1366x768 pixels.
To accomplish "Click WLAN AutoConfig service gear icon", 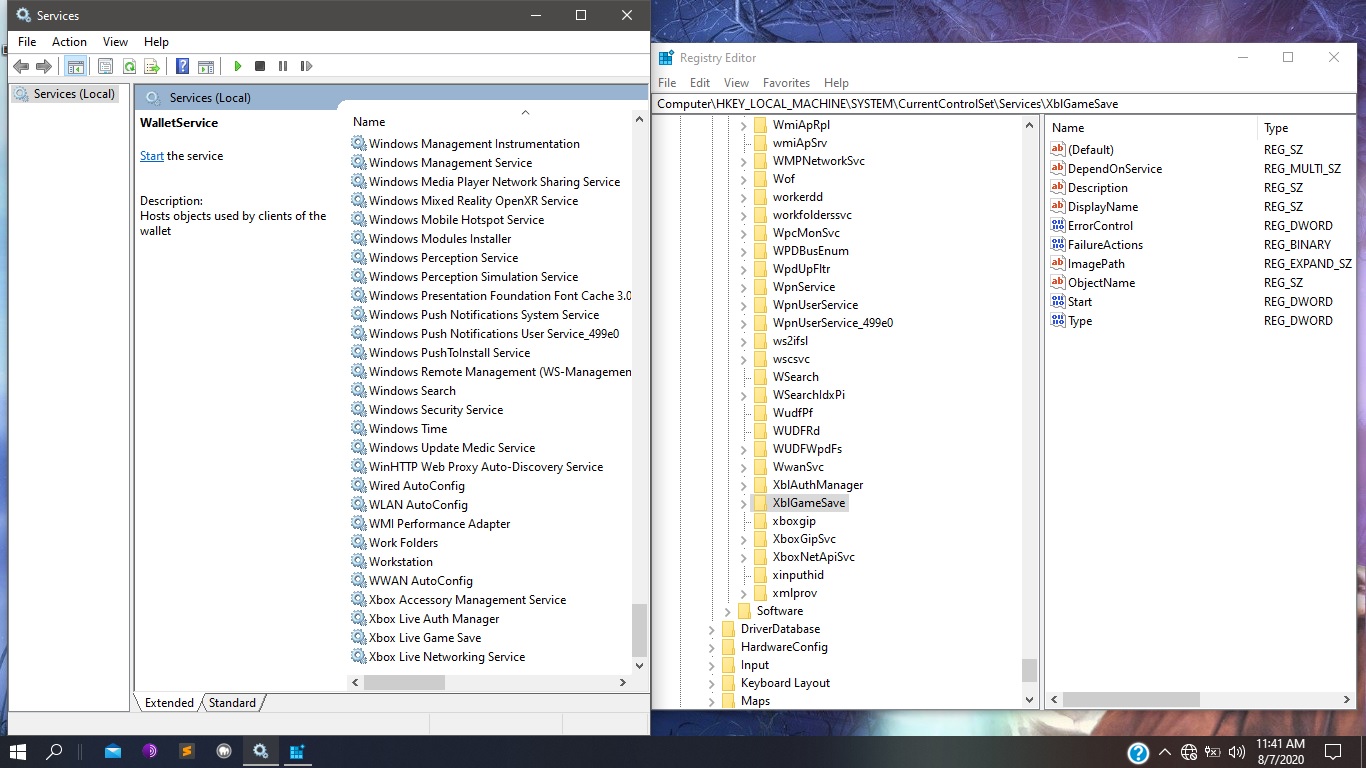I will pyautogui.click(x=359, y=505).
